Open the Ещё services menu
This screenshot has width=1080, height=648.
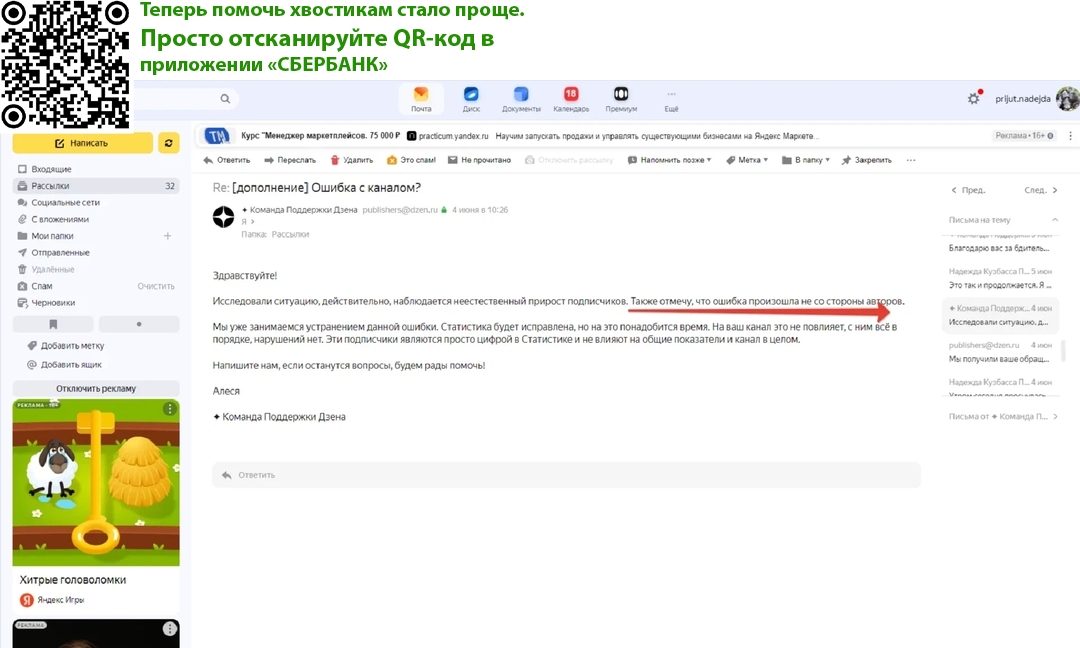pos(671,101)
